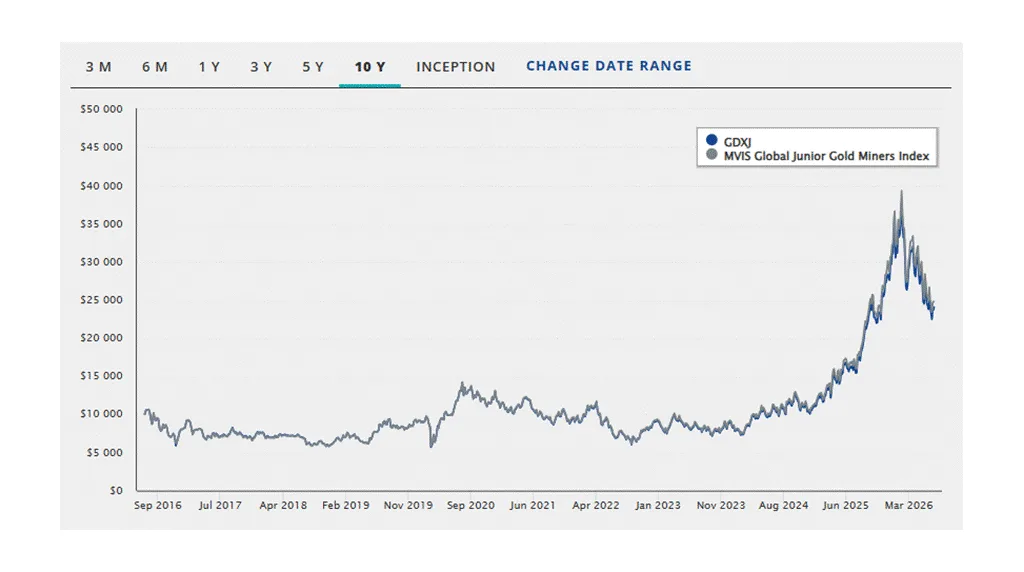Image resolution: width=1024 pixels, height=572 pixels.
Task: Click the $15 000 y-axis label
Action: [x=101, y=375]
